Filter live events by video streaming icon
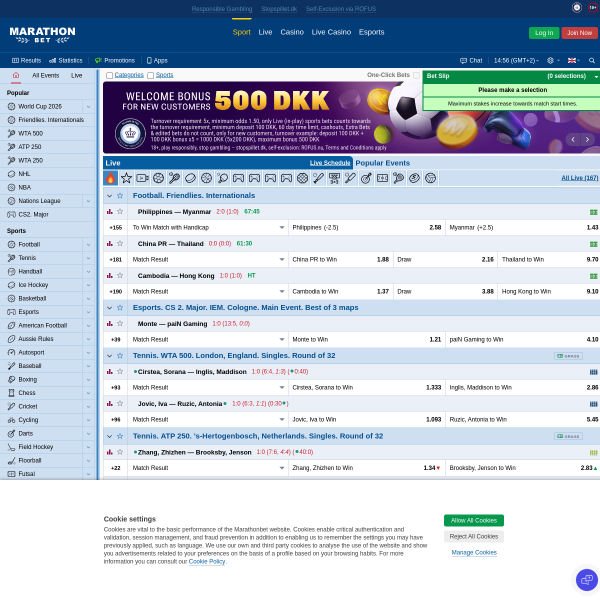The height and width of the screenshot is (600, 600). point(142,178)
